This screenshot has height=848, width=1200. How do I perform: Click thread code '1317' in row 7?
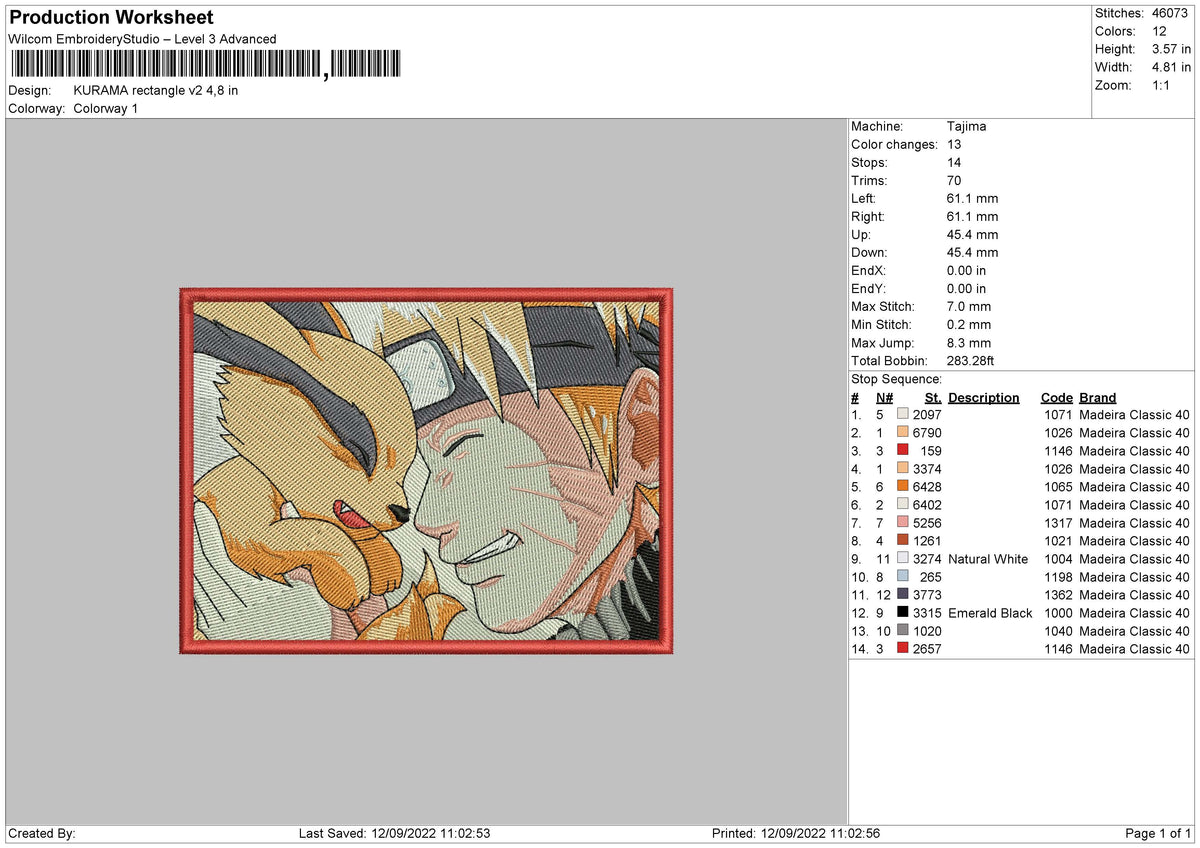(x=1058, y=523)
